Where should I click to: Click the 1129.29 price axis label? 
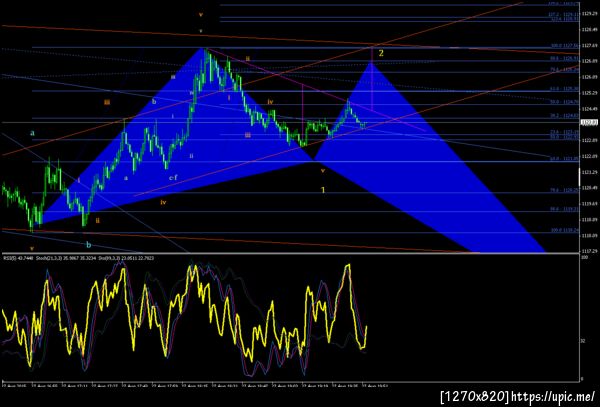coord(589,13)
